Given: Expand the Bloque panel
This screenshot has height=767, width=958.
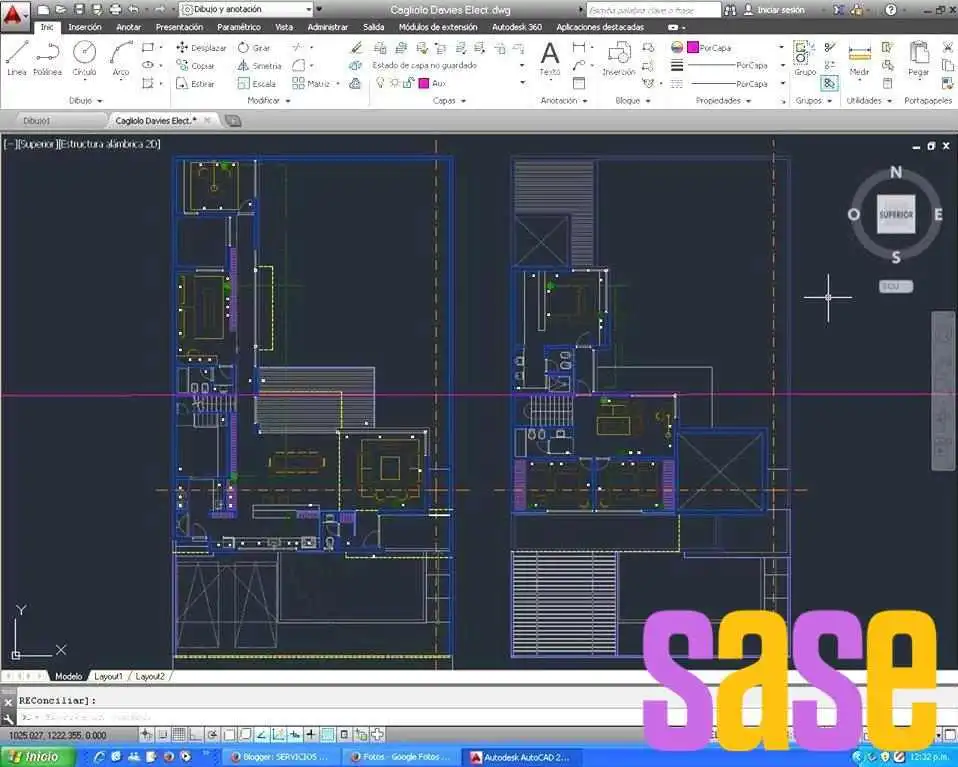Looking at the screenshot, I should tap(632, 100).
